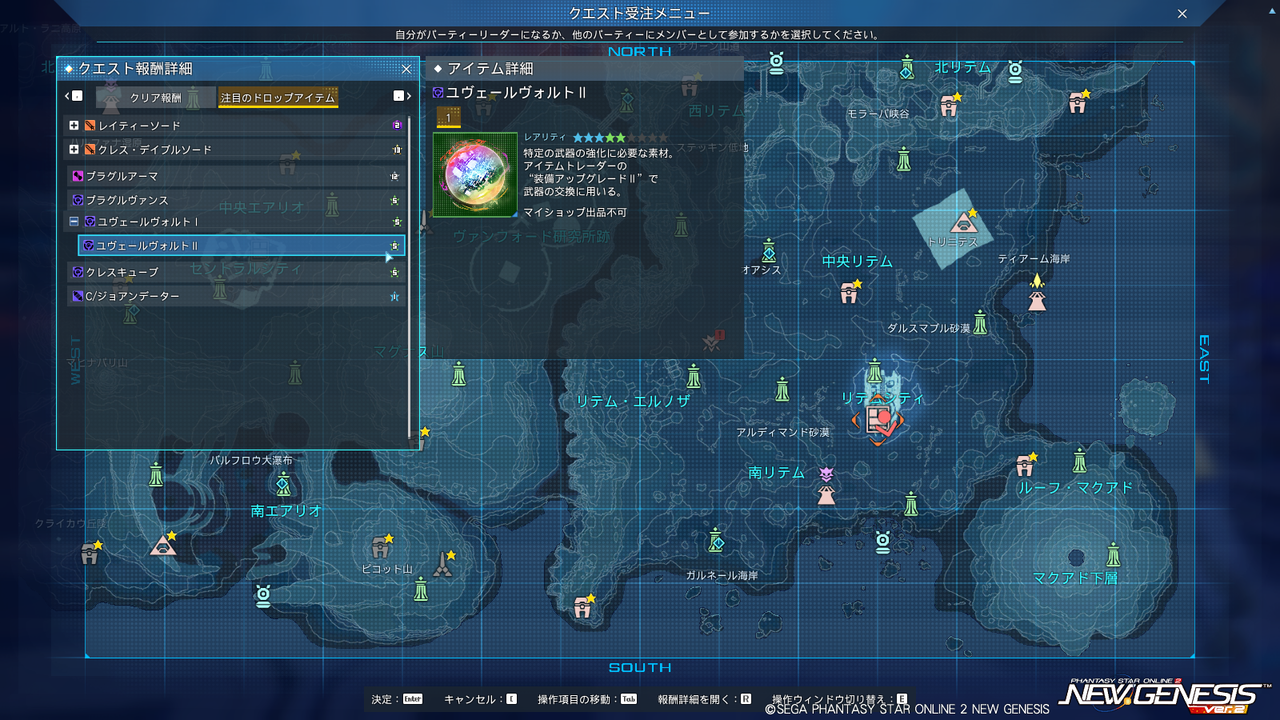The height and width of the screenshot is (720, 1280).
Task: Click the green diamond device left of 北リテム
Action: click(907, 68)
